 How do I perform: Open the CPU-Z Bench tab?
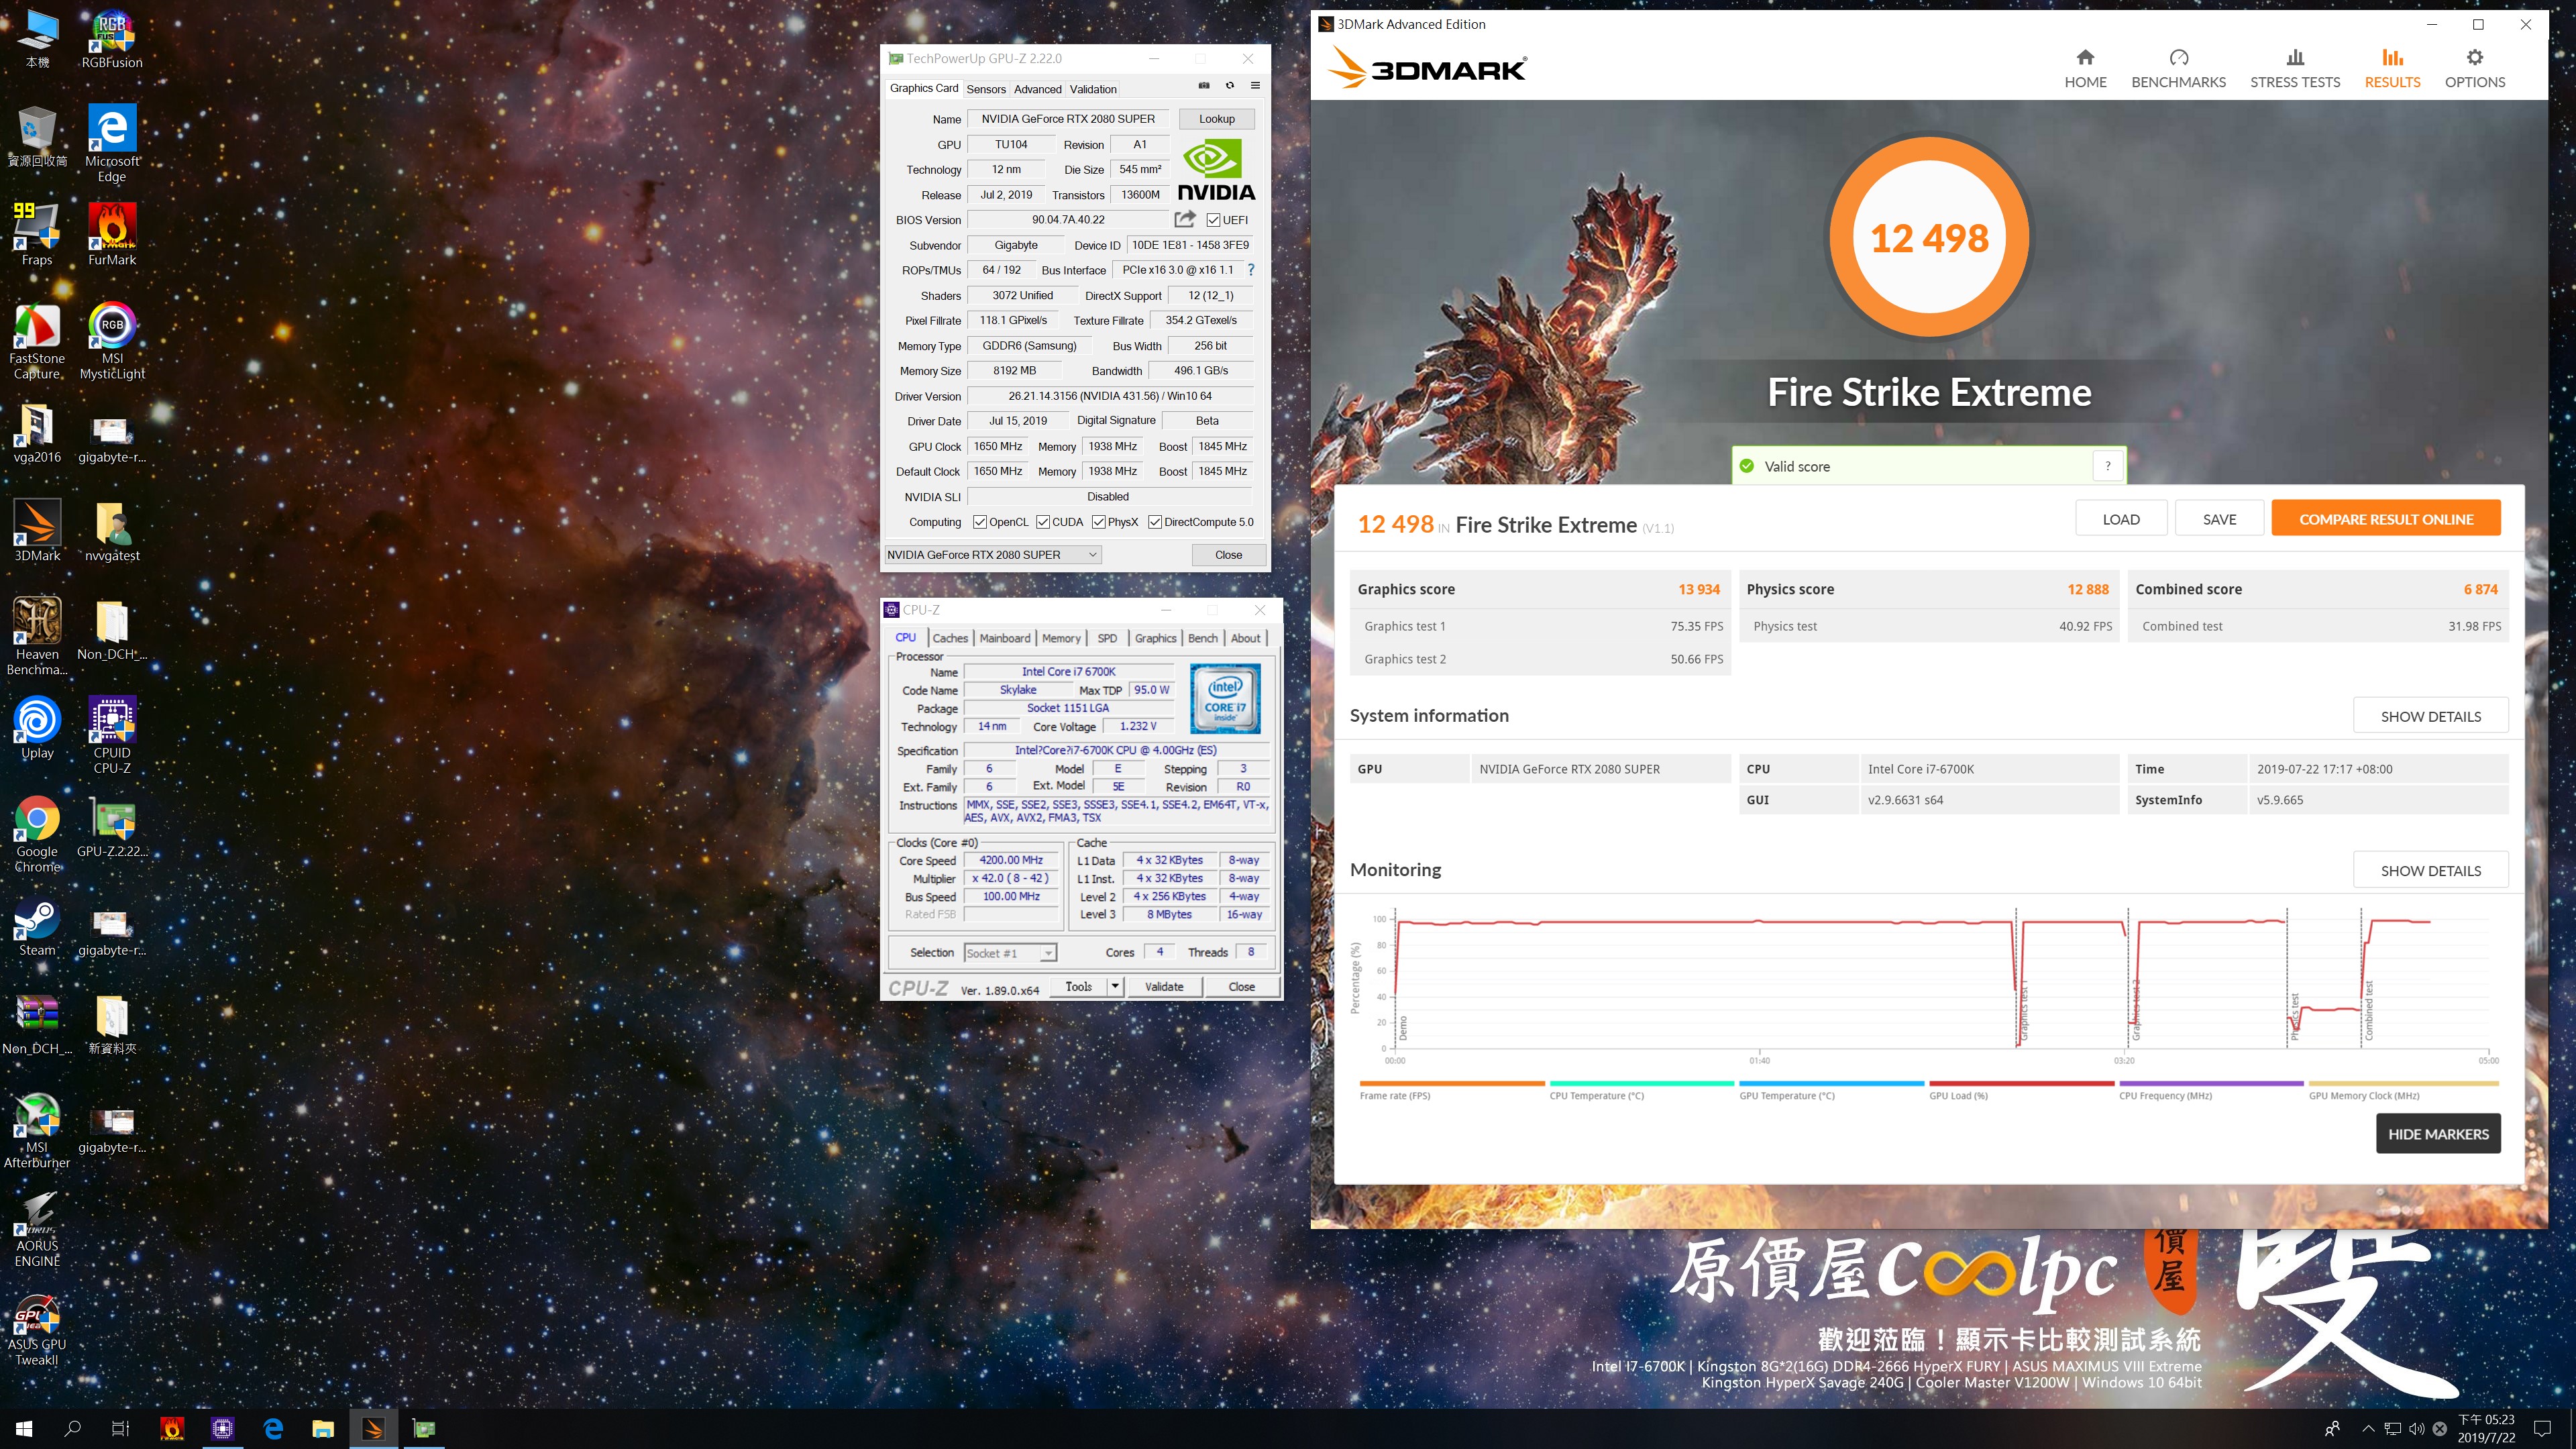click(1203, 638)
